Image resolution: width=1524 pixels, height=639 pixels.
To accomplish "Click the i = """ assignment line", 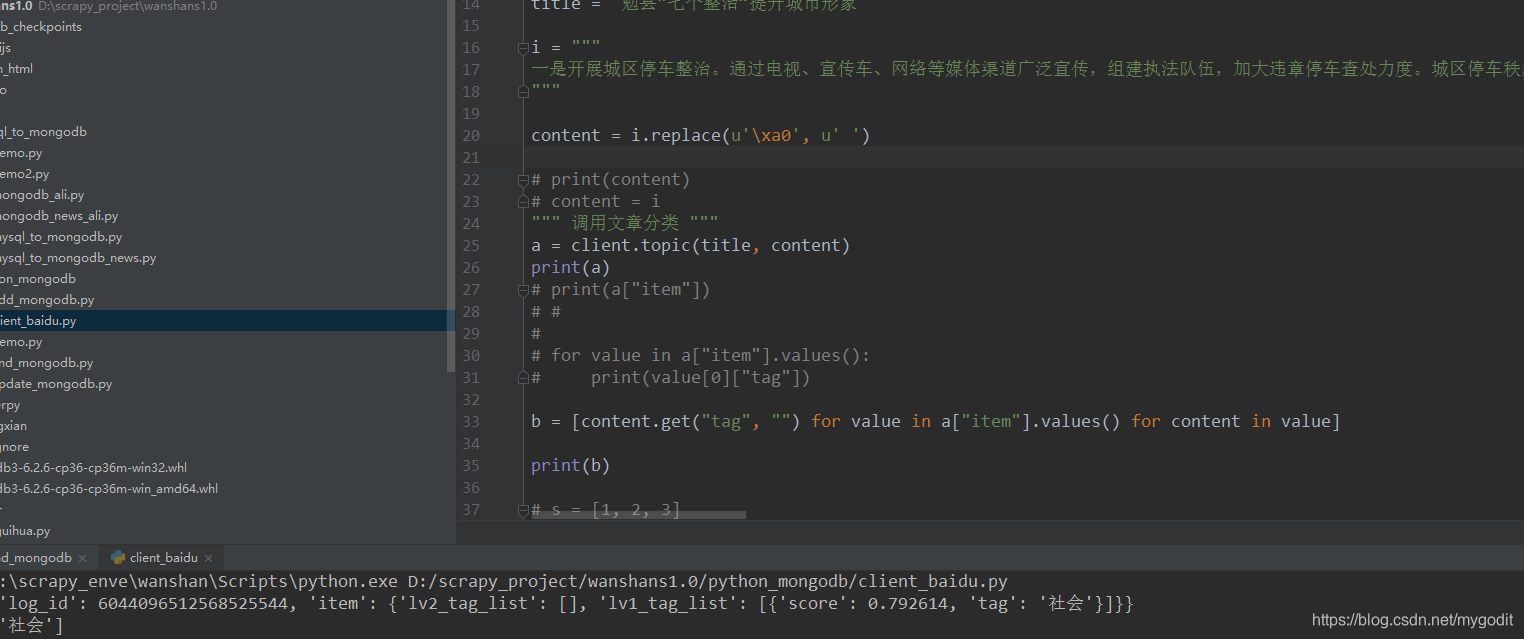I will (x=565, y=48).
